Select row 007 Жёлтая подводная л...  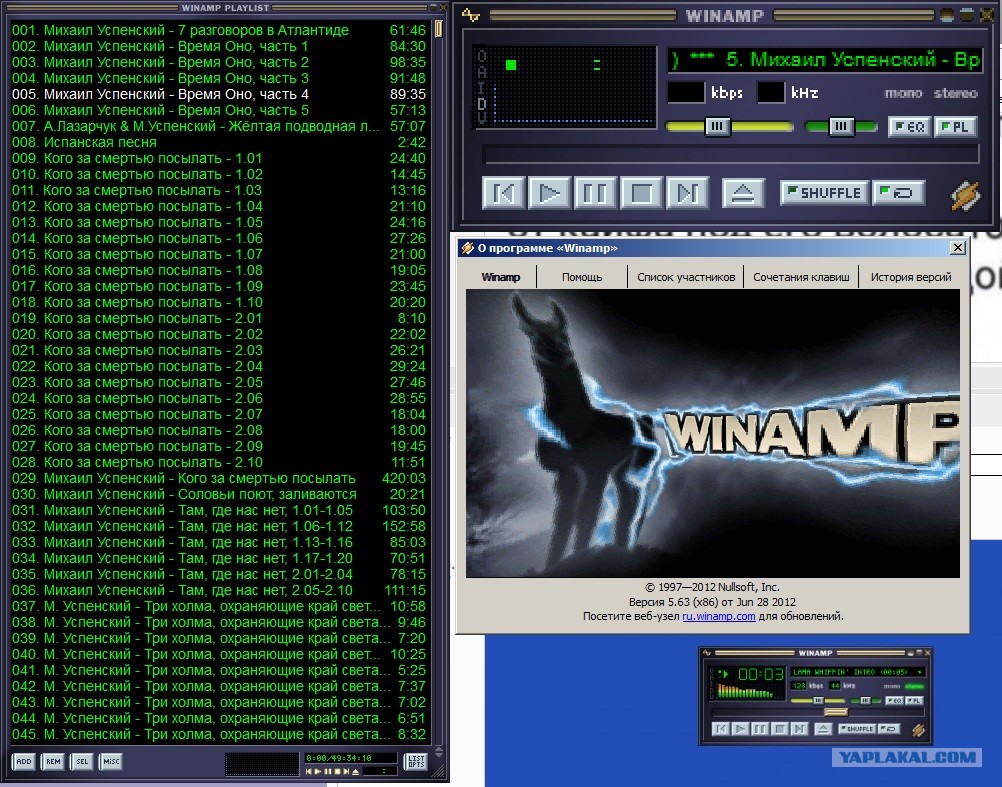click(x=219, y=126)
